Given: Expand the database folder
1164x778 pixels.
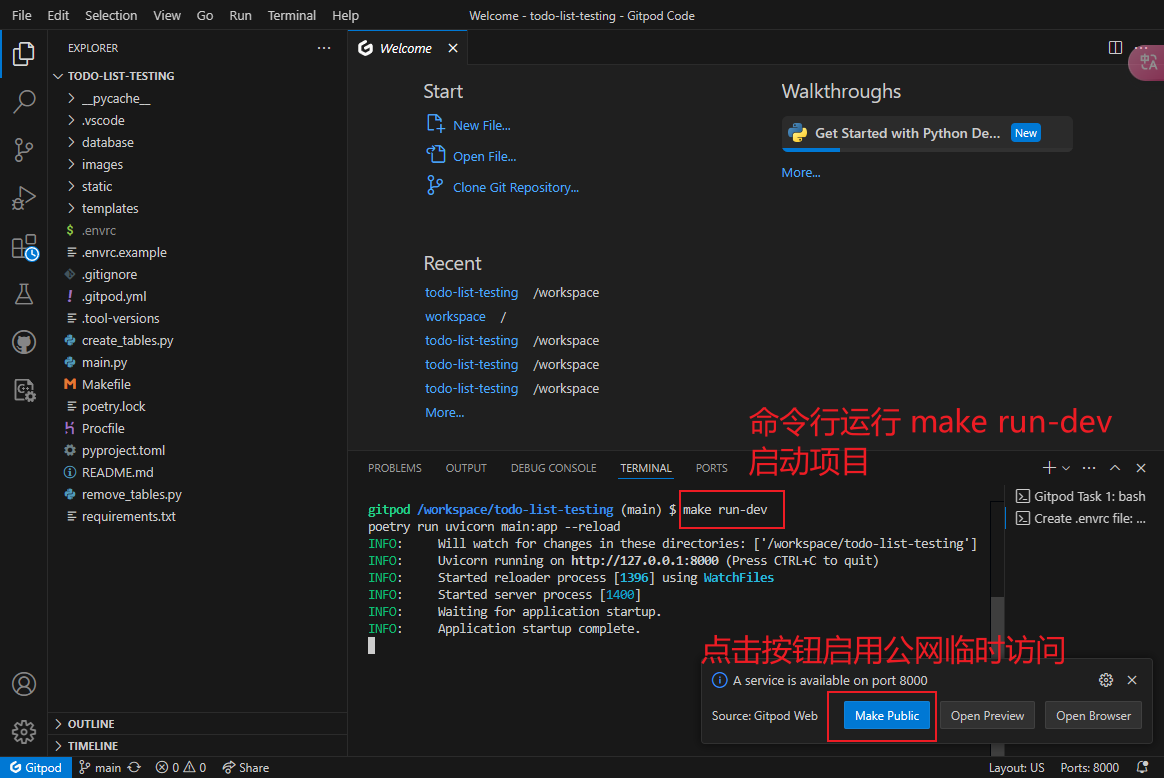Looking at the screenshot, I should click(108, 143).
